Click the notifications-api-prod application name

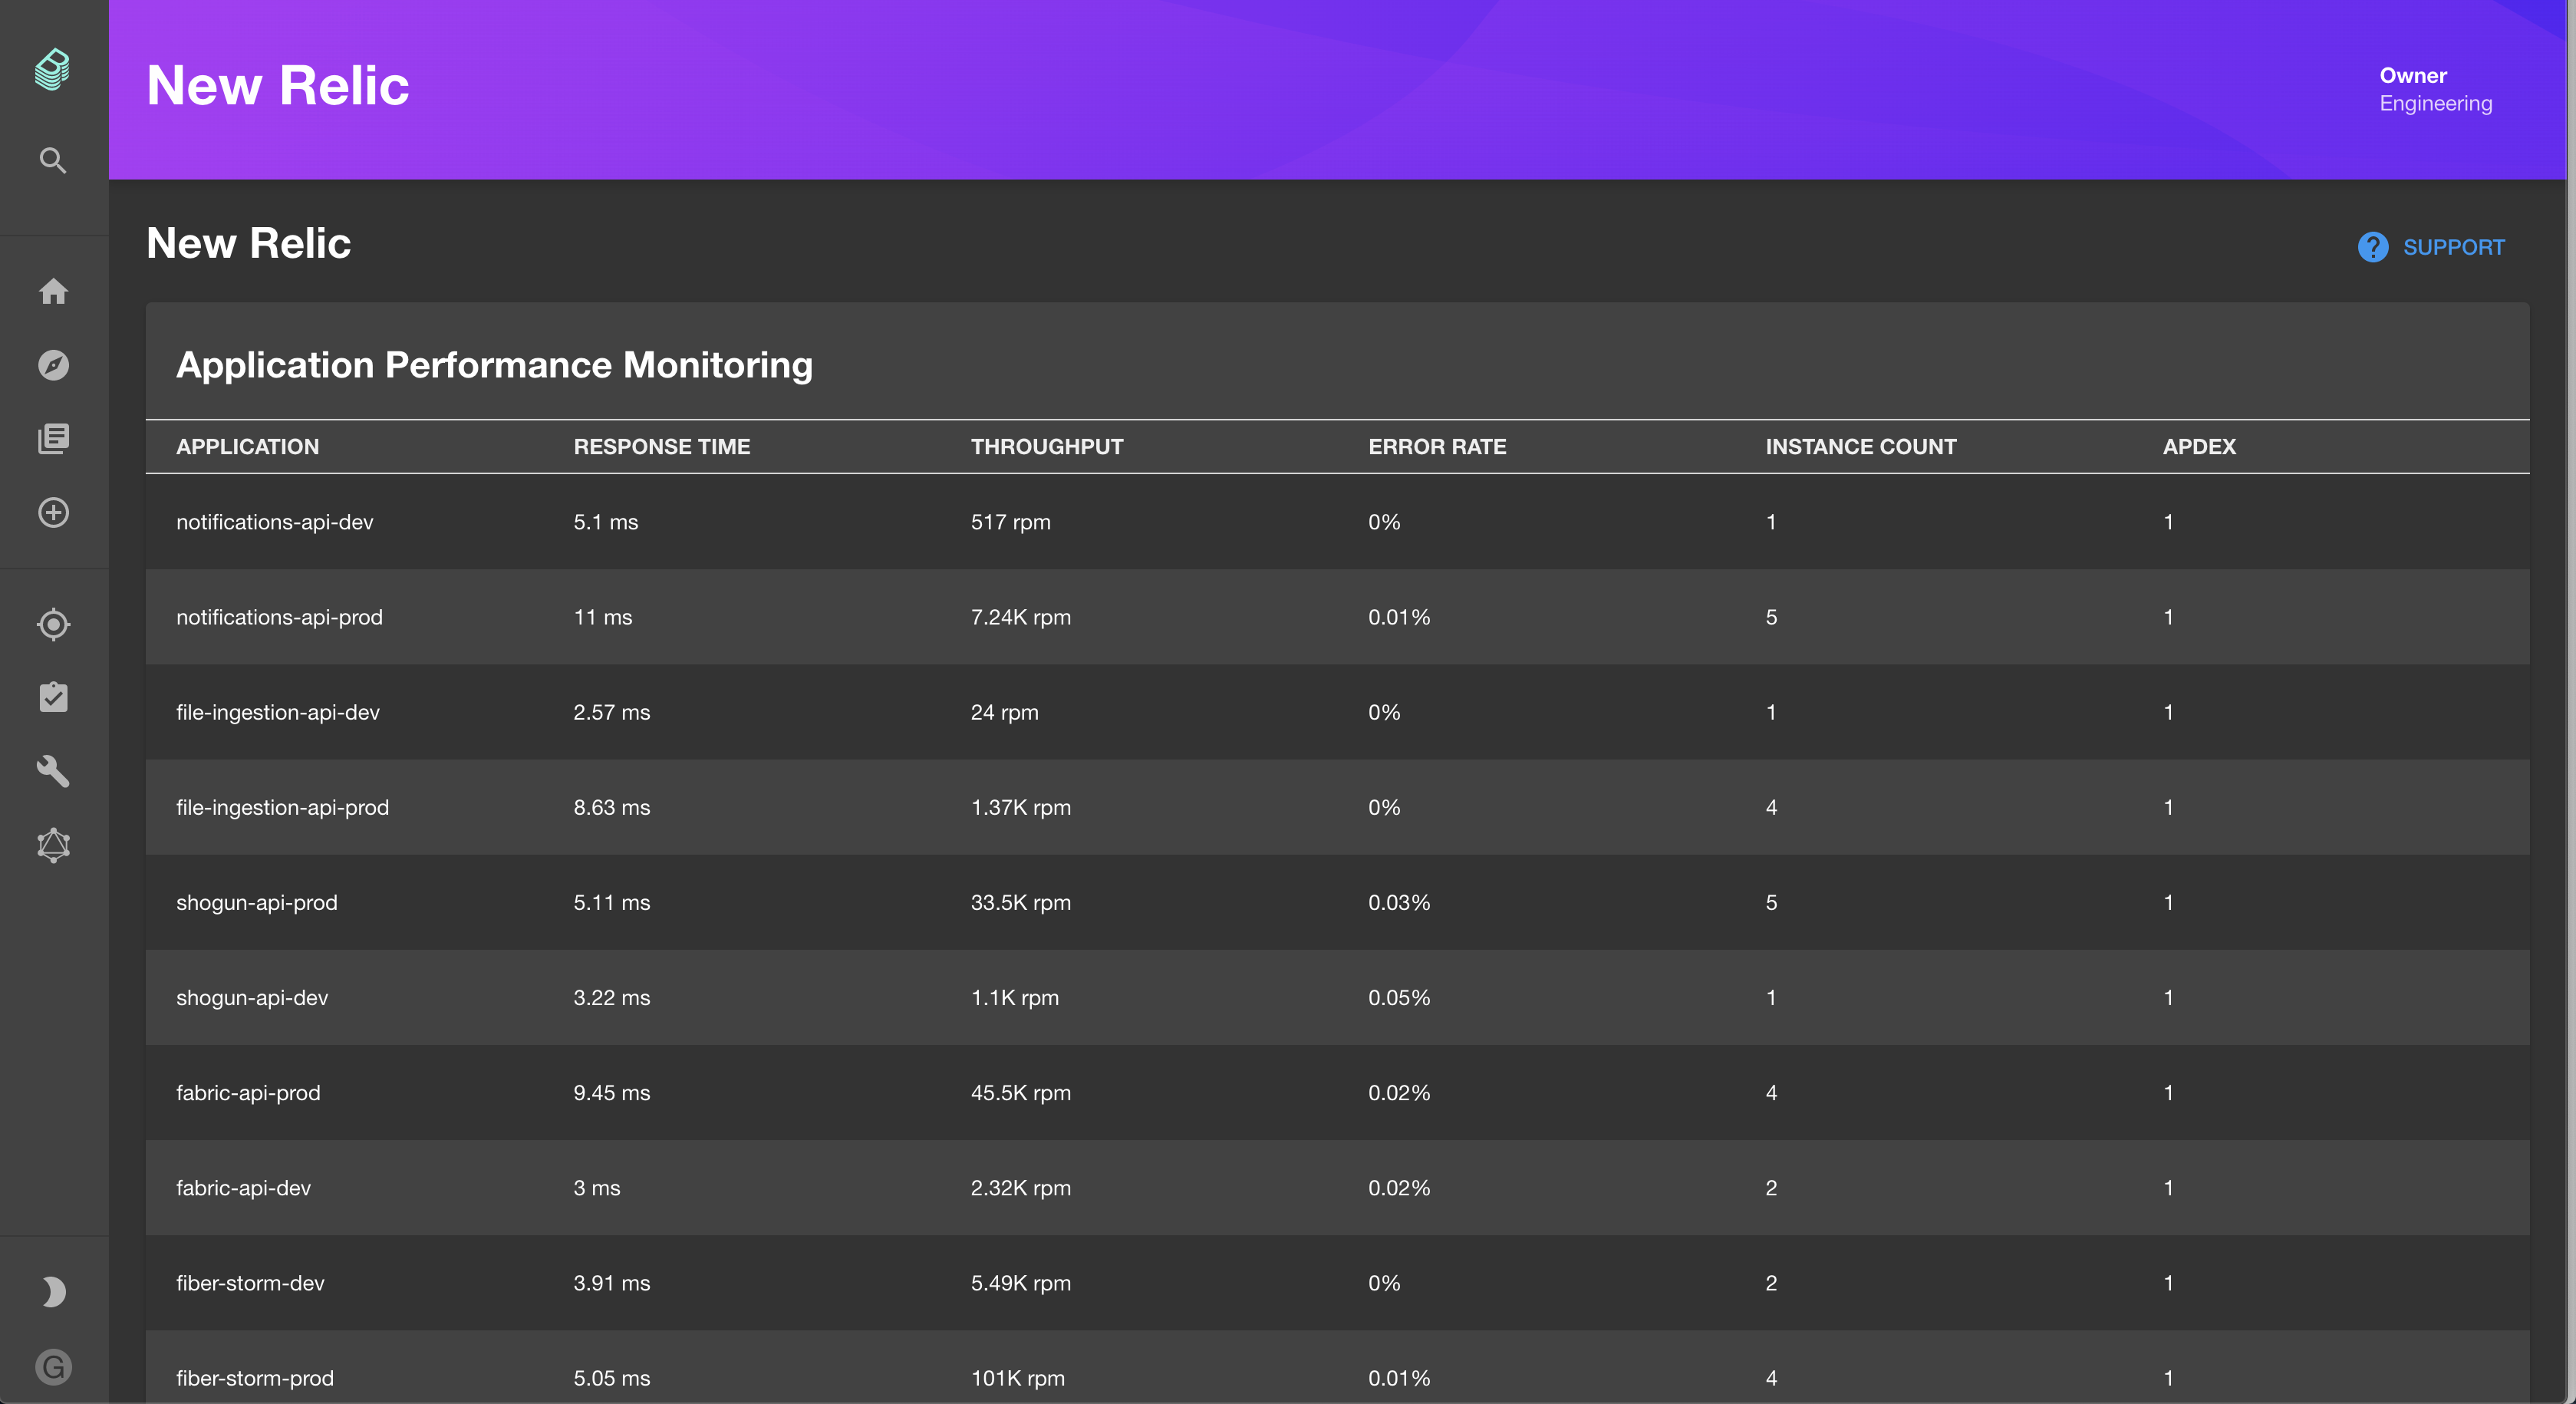(279, 617)
